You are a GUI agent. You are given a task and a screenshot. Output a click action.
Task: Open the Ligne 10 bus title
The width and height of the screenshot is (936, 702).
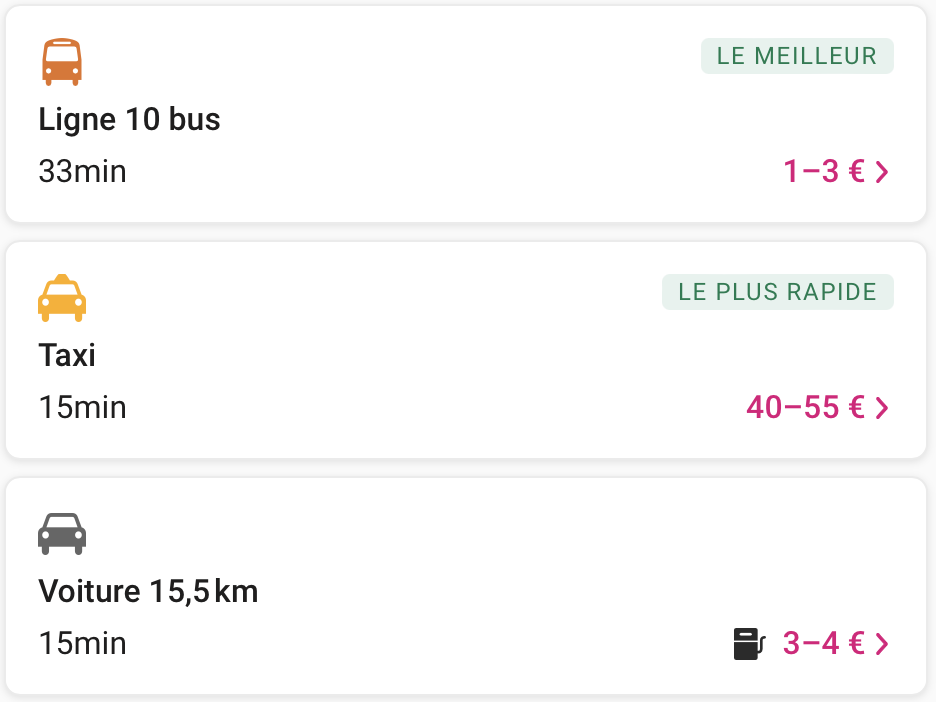(x=130, y=119)
